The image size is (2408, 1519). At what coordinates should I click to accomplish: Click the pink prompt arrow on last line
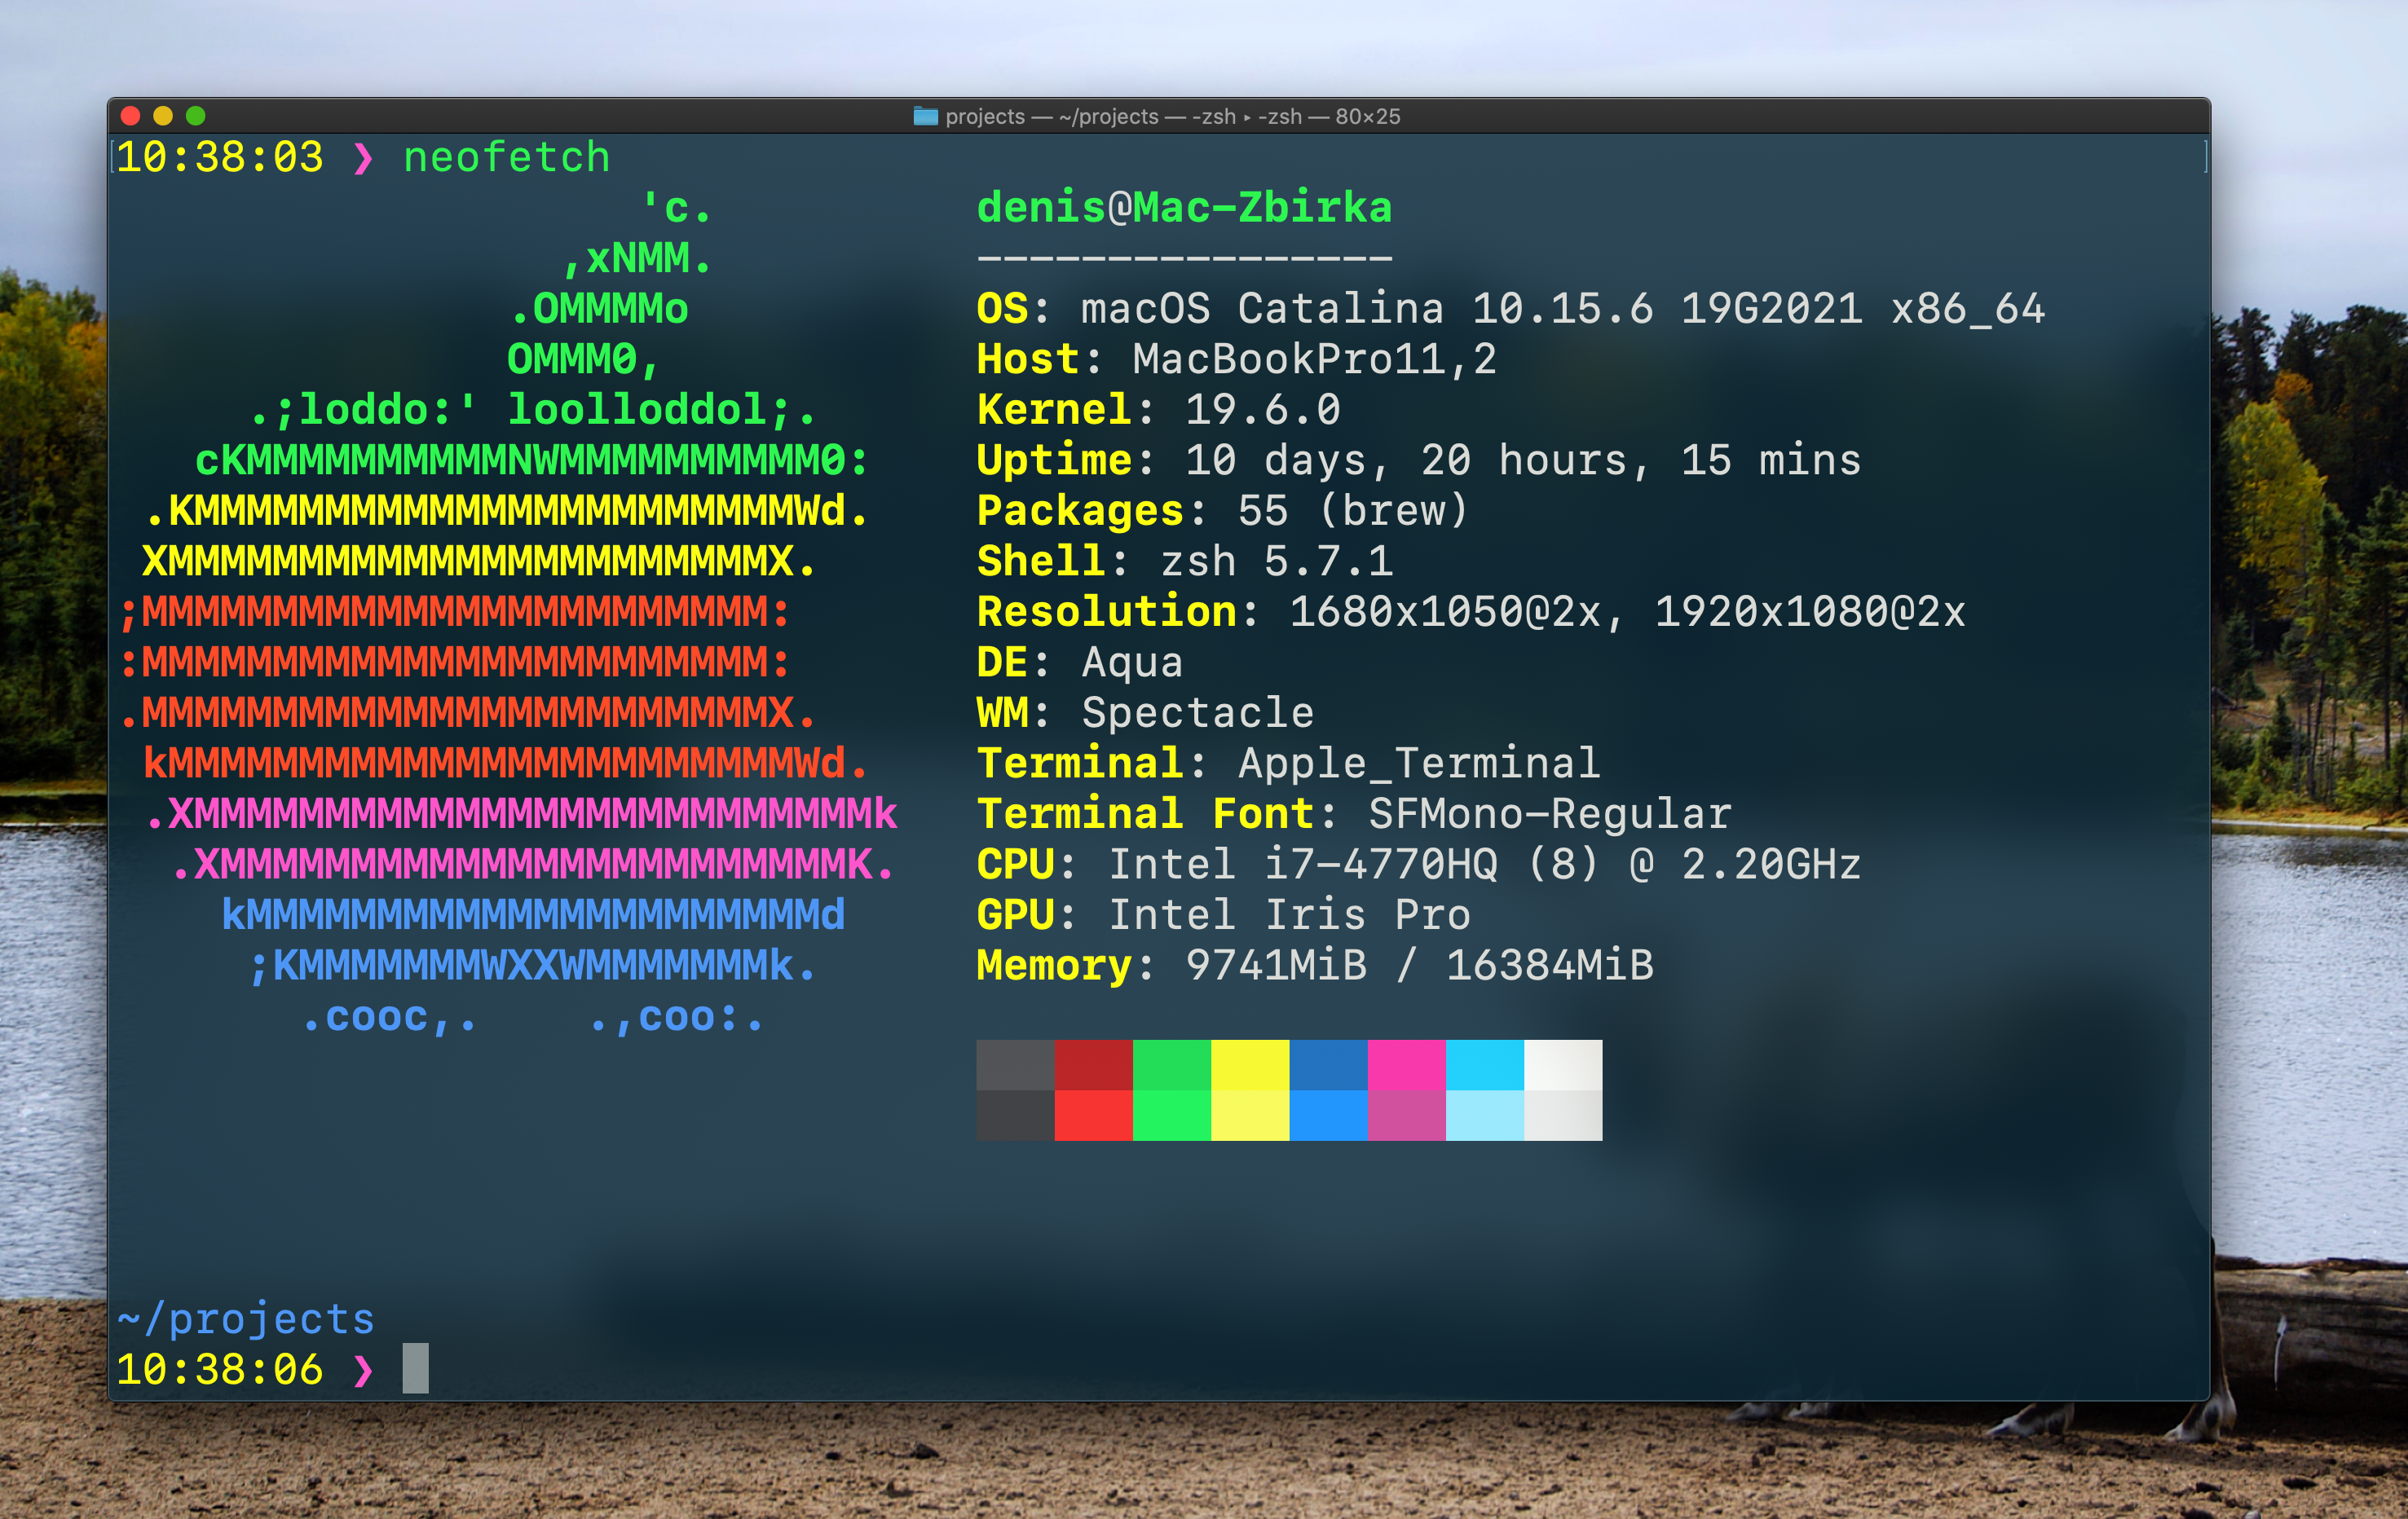pyautogui.click(x=364, y=1370)
